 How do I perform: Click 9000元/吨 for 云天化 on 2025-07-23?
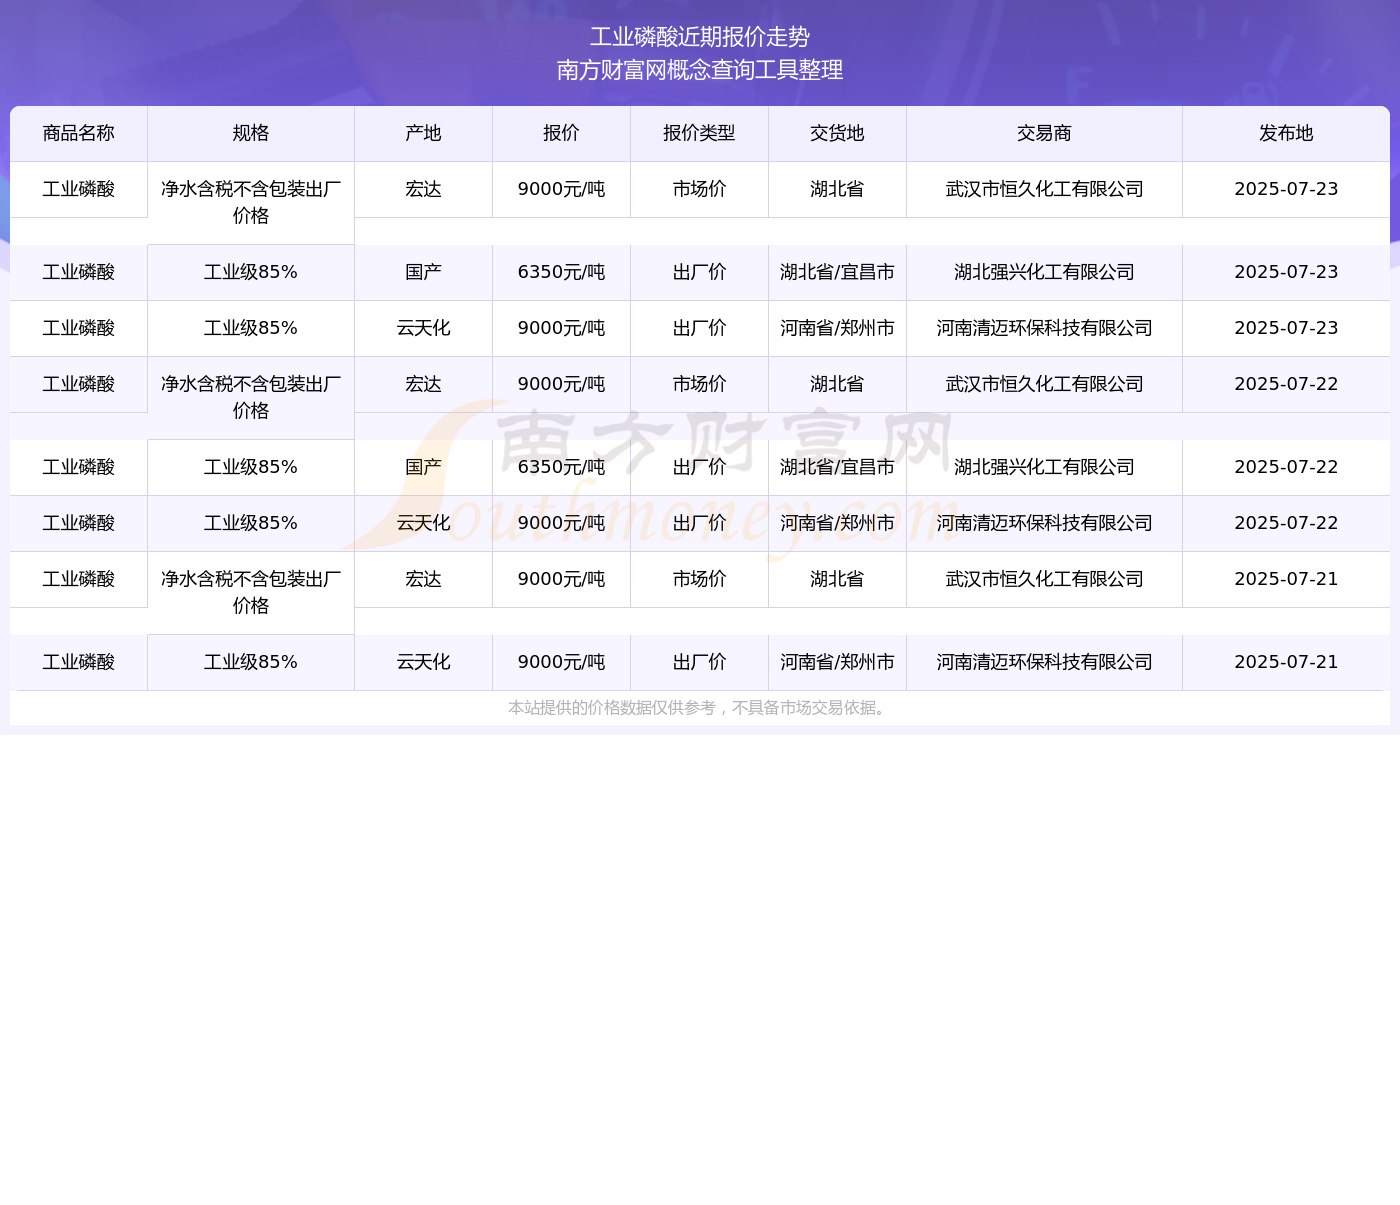click(x=562, y=328)
